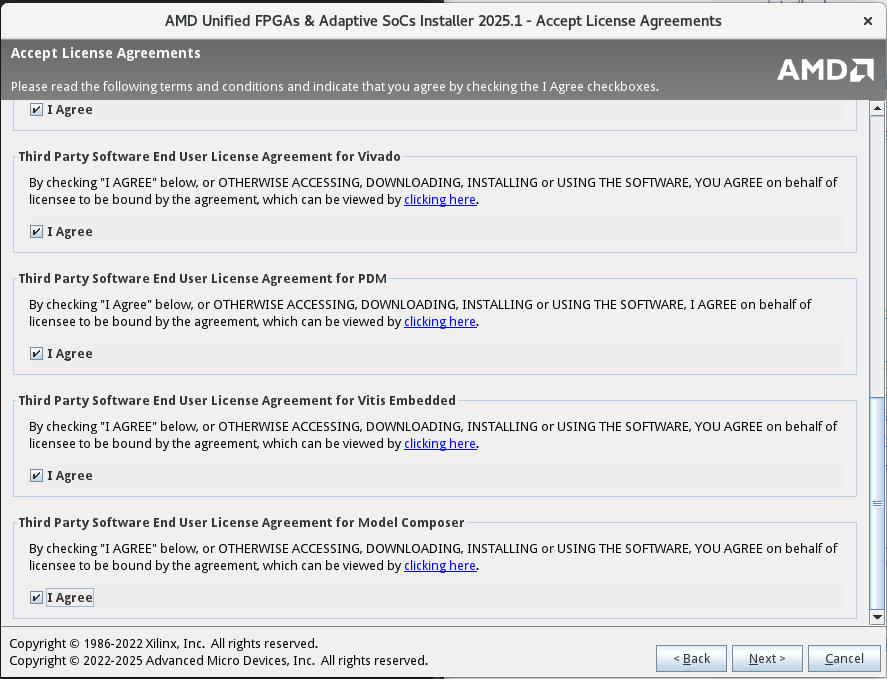Go back with the Back button

[691, 658]
